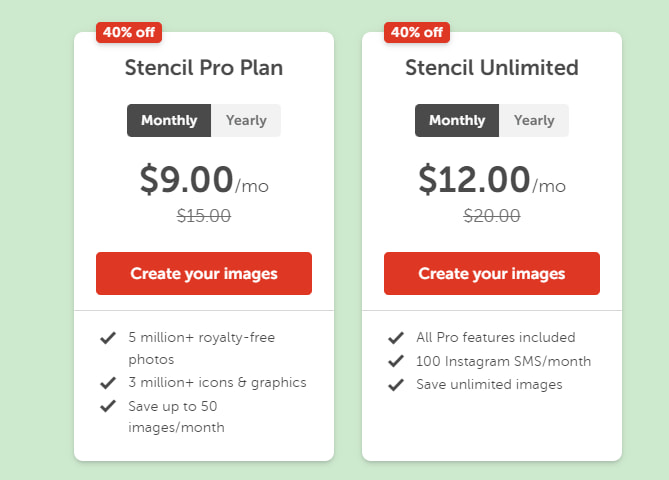Click checkmark beside 3 million+ icons & graphics
Image resolution: width=669 pixels, height=480 pixels.
[108, 382]
